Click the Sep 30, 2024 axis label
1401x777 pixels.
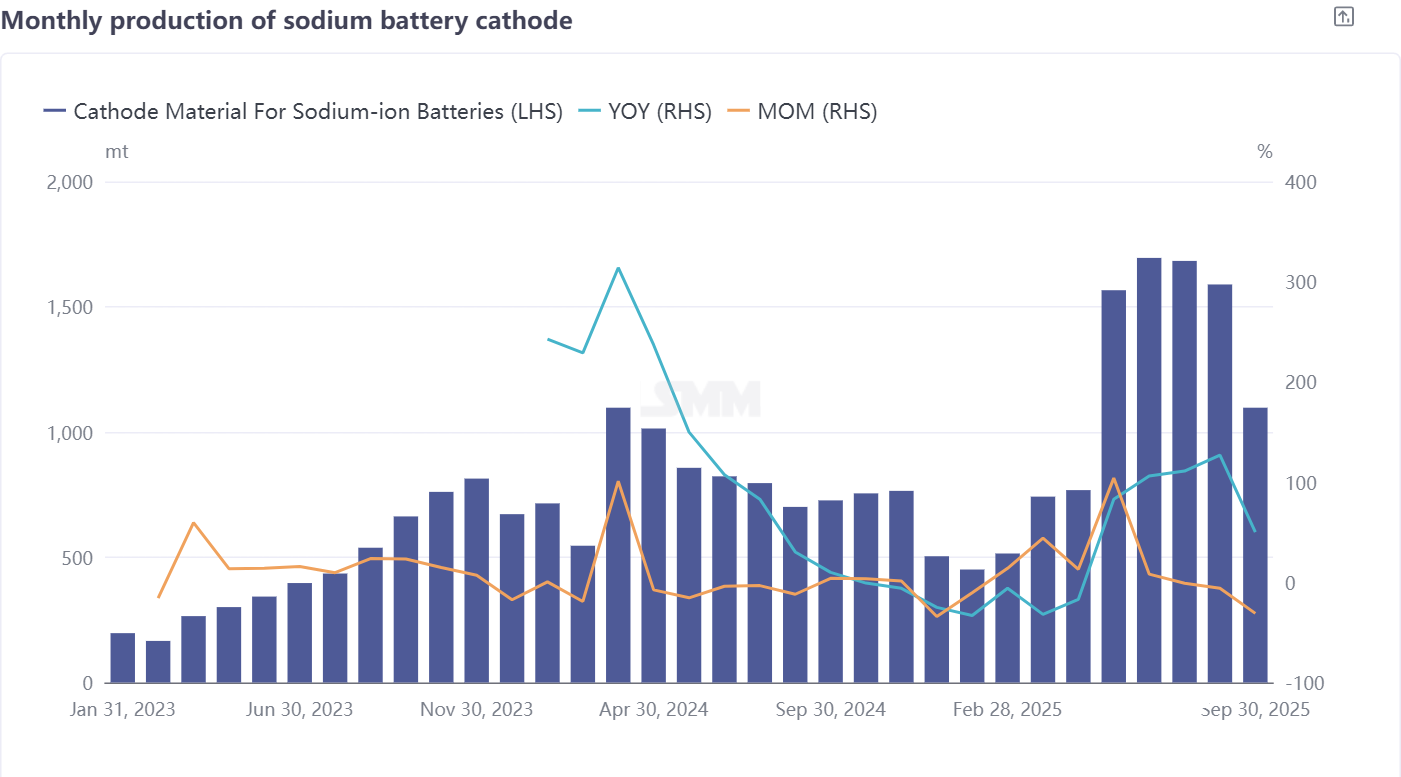tap(830, 710)
